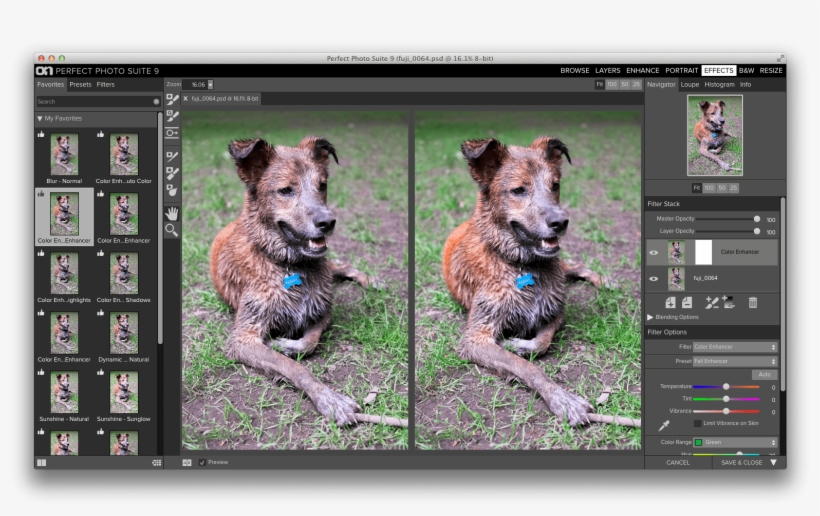The image size is (820, 516).
Task: Switch to the Filters tab
Action: tap(105, 84)
